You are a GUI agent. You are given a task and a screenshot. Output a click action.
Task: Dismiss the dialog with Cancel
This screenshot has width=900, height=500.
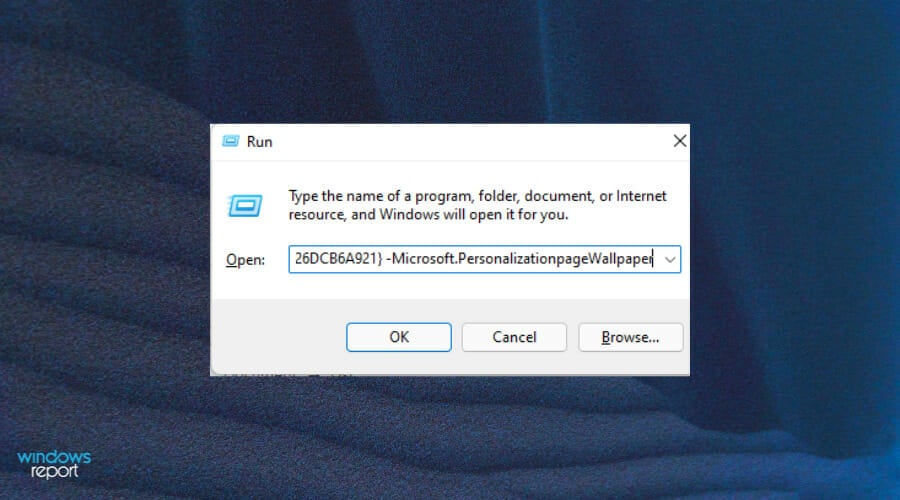(x=514, y=337)
